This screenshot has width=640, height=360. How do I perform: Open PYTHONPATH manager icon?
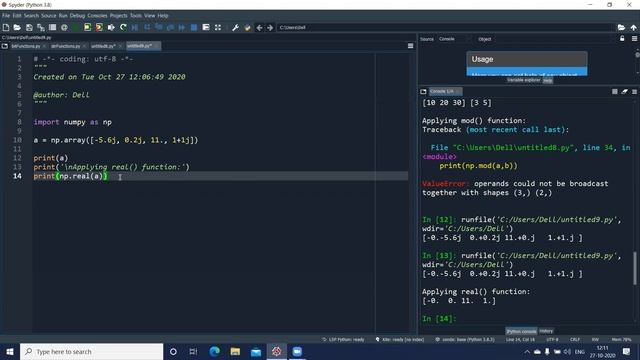click(247, 27)
